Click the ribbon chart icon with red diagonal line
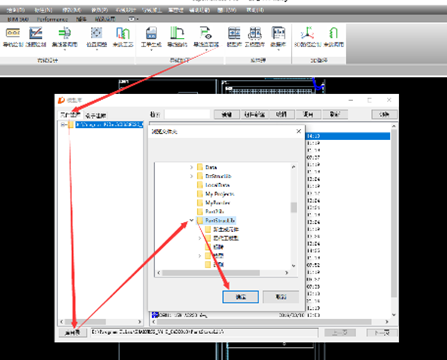The image size is (447, 360). tap(36, 33)
